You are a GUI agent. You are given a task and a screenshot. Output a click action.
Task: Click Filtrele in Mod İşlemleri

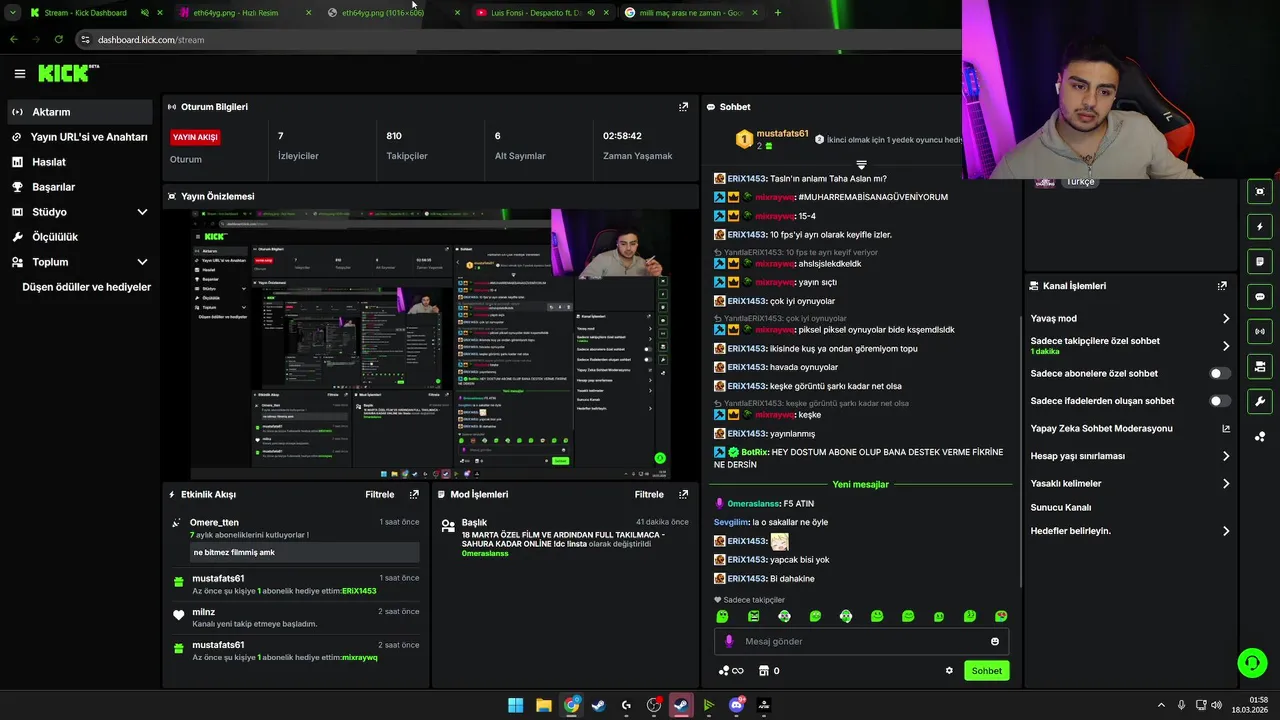tap(649, 494)
